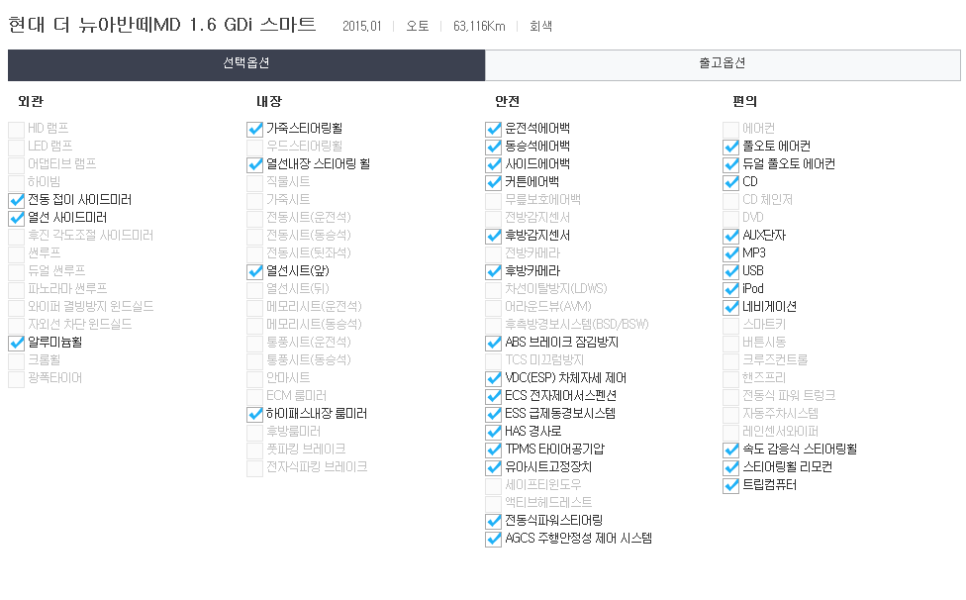Image resolution: width=966 pixels, height=600 pixels.
Task: Enable the 스마트키 option
Action: (x=731, y=326)
